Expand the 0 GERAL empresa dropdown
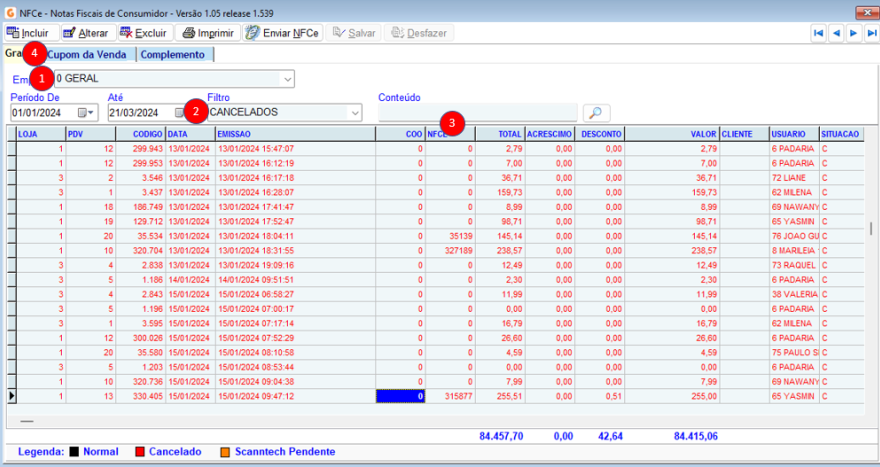 pos(287,79)
